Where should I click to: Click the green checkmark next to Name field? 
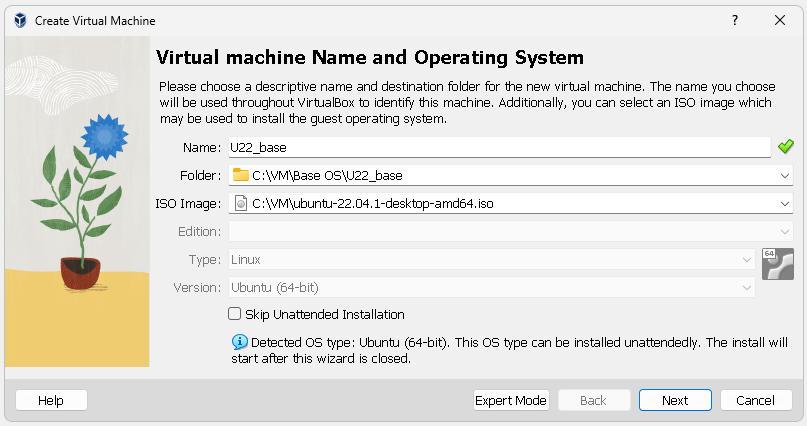785,147
